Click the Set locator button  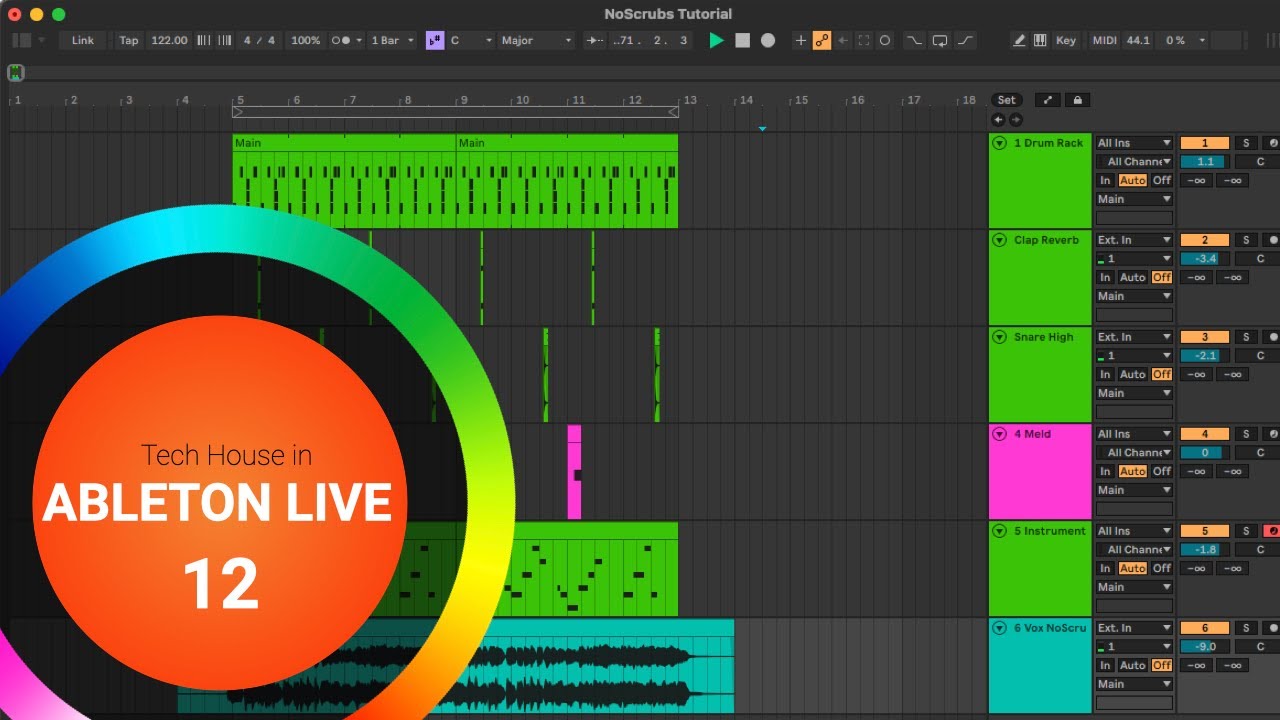[x=1007, y=100]
